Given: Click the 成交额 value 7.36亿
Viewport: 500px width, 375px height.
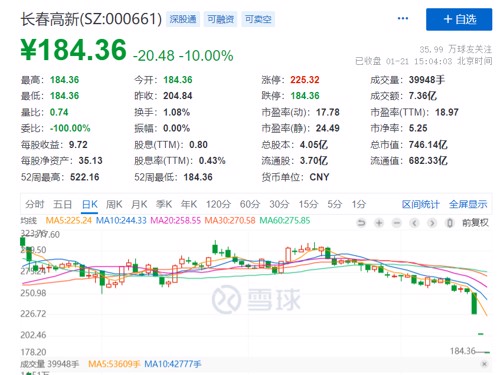Looking at the screenshot, I should (423, 96).
